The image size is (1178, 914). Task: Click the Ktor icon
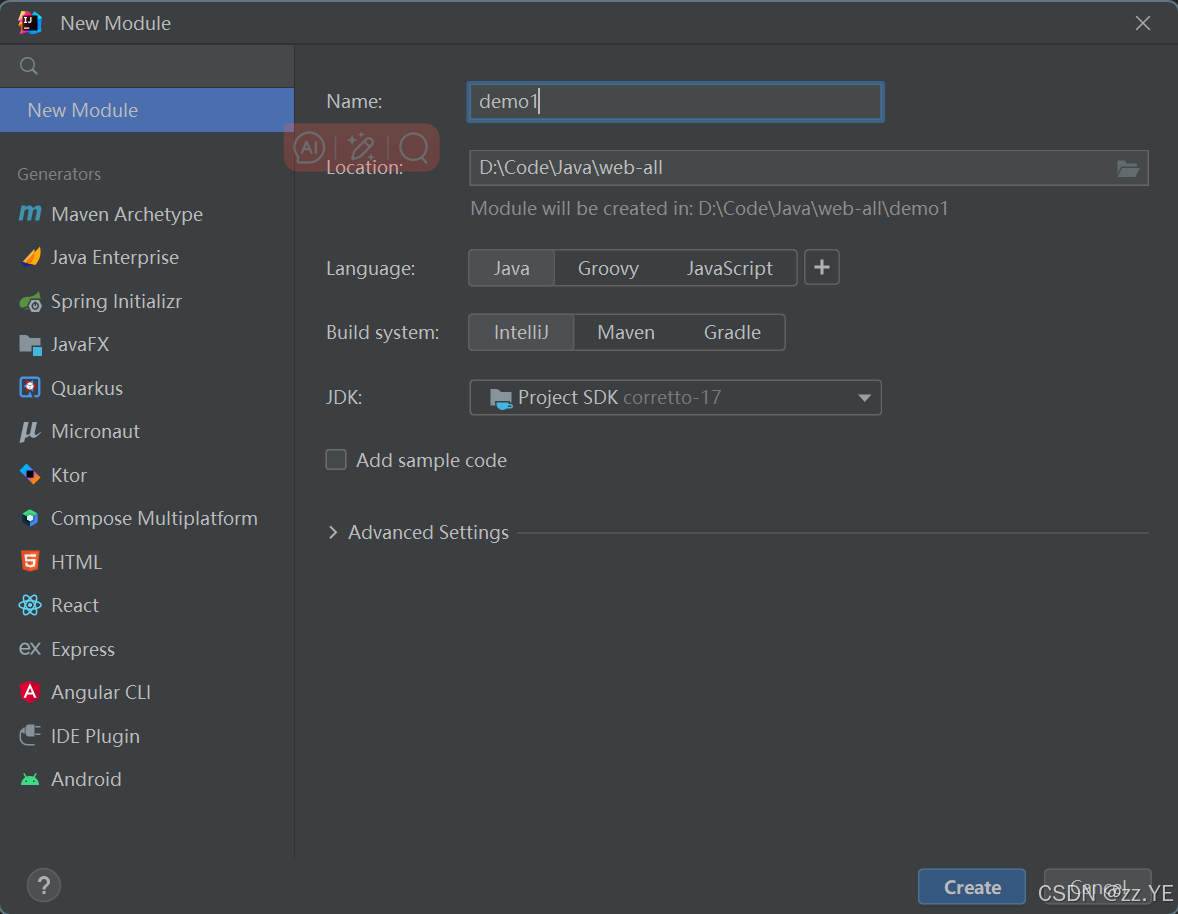pos(30,475)
